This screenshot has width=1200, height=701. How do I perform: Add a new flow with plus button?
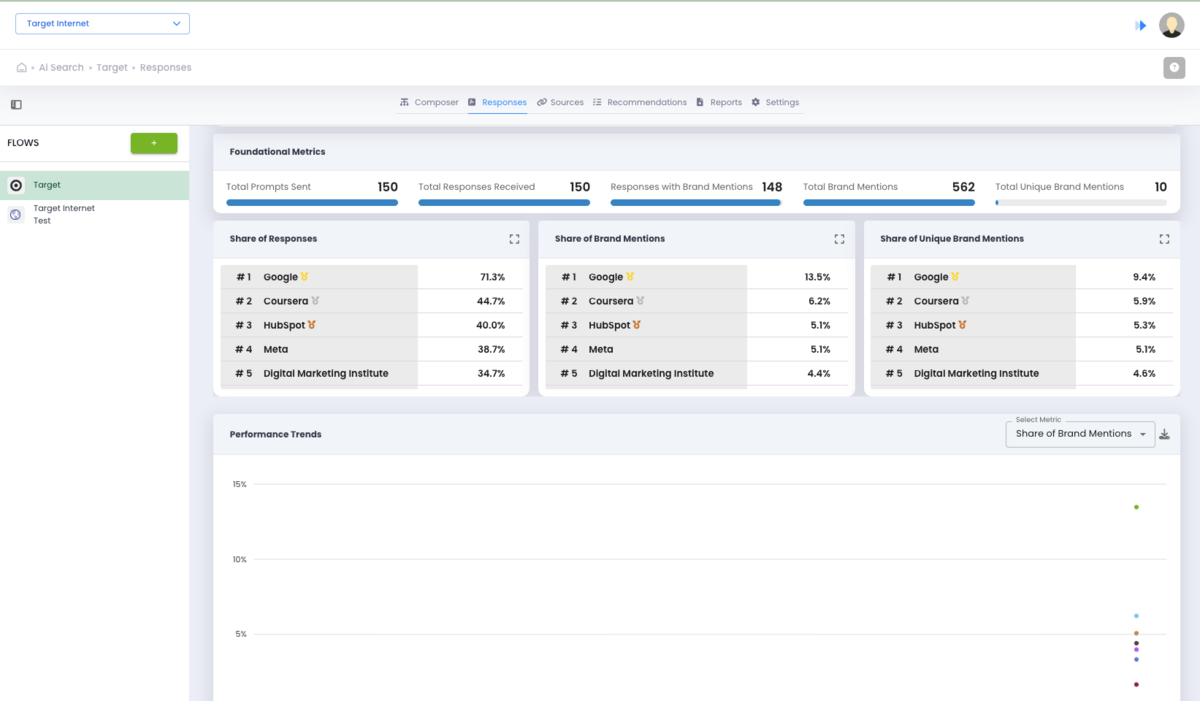[154, 143]
